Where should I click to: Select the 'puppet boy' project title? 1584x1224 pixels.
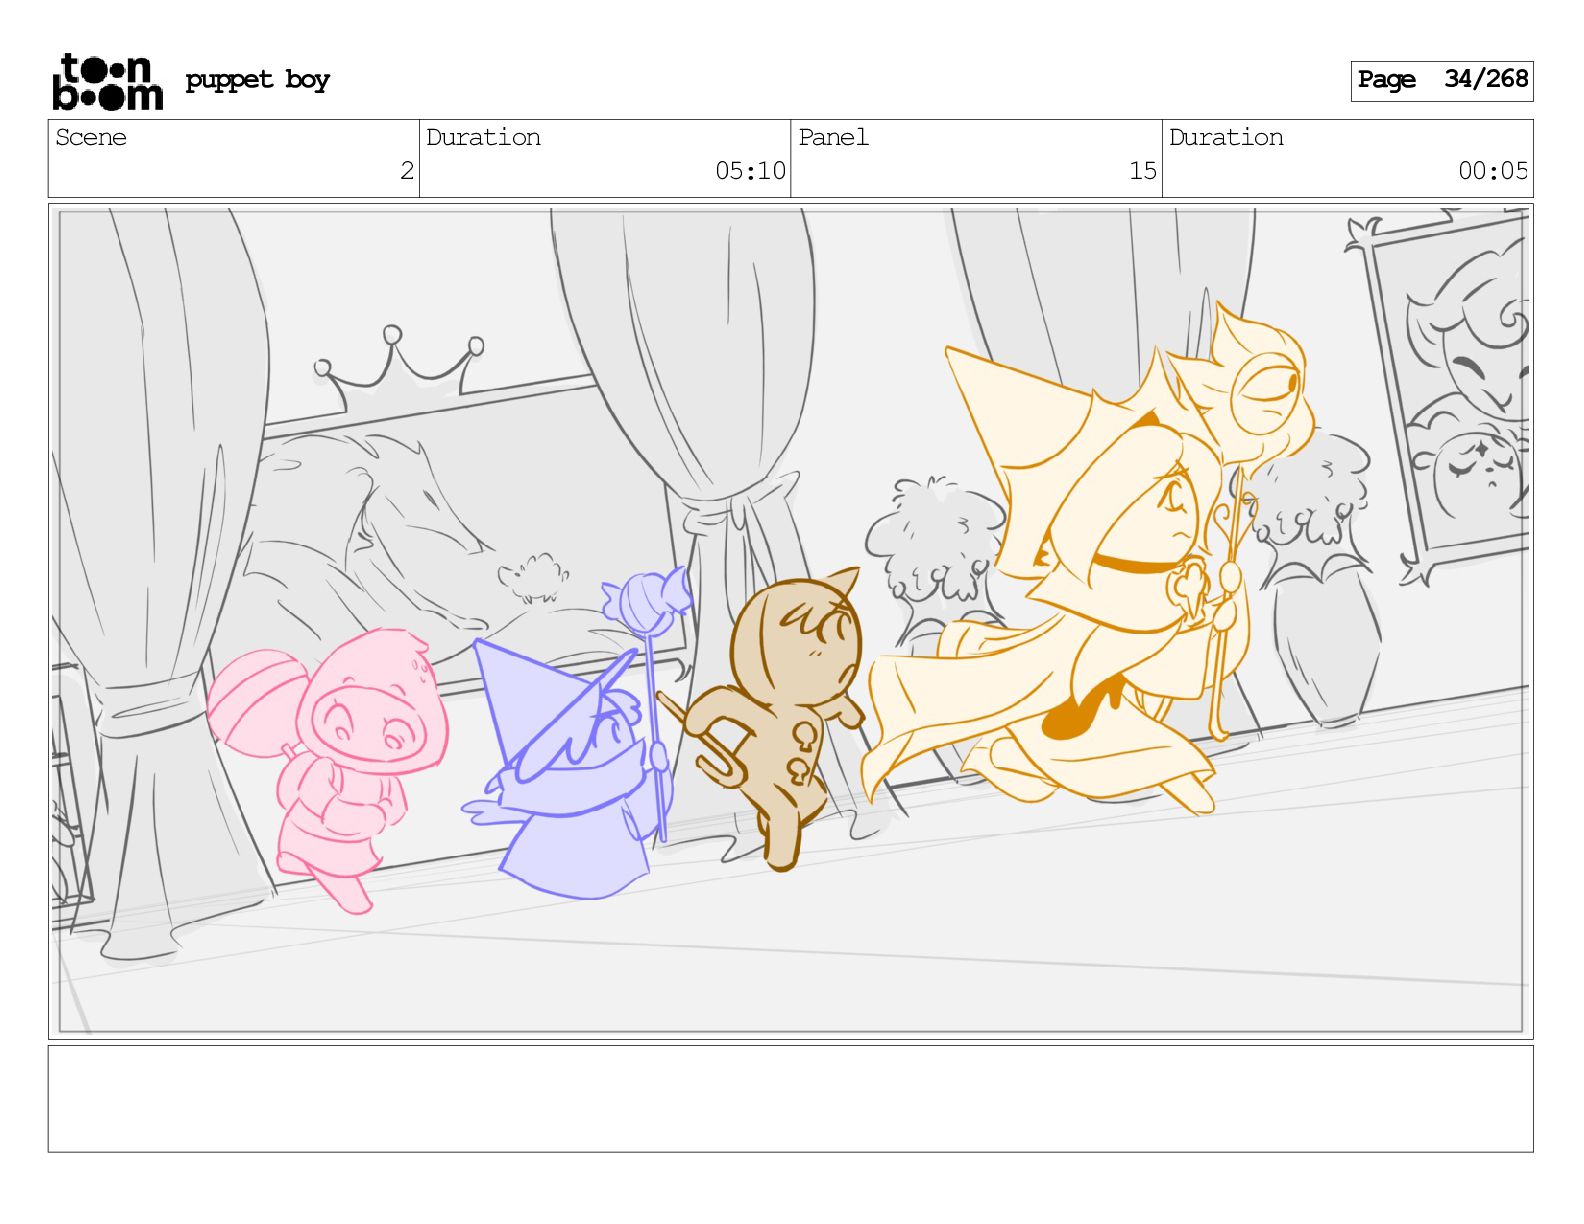(257, 80)
